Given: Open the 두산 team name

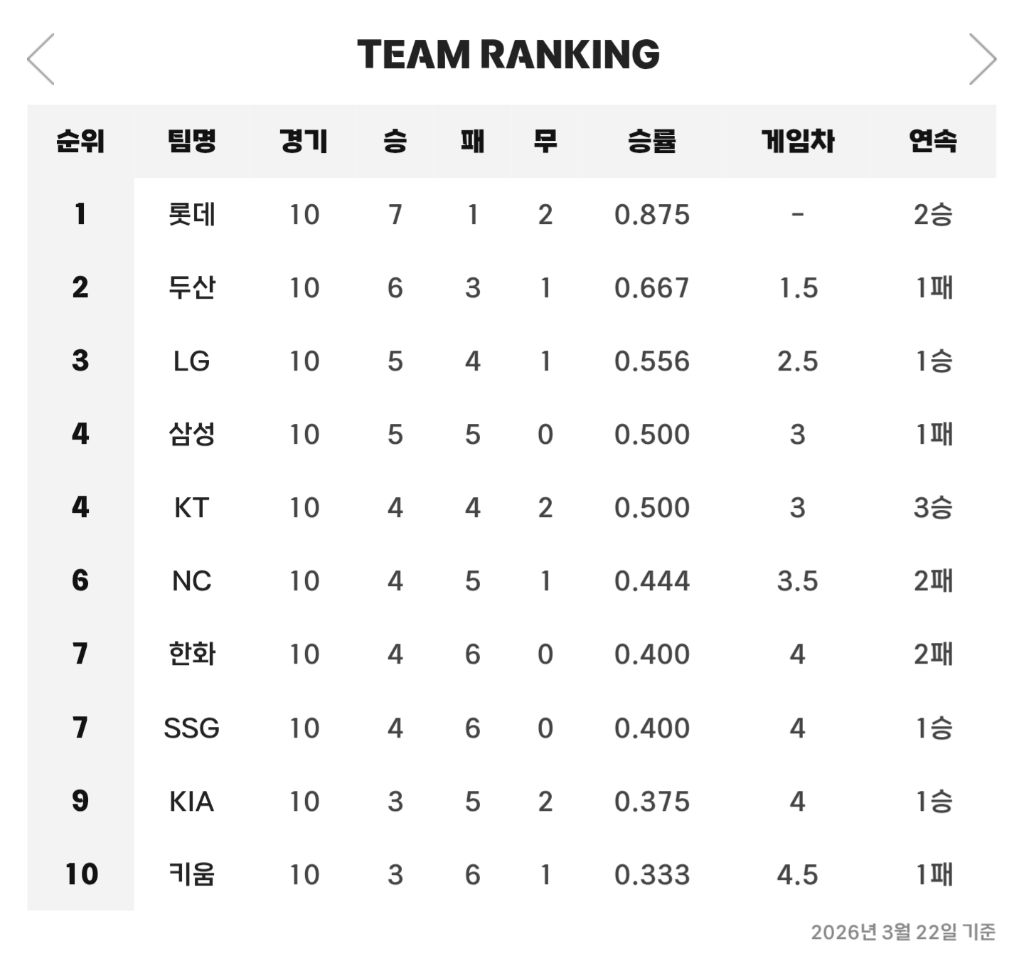Looking at the screenshot, I should click(x=191, y=288).
